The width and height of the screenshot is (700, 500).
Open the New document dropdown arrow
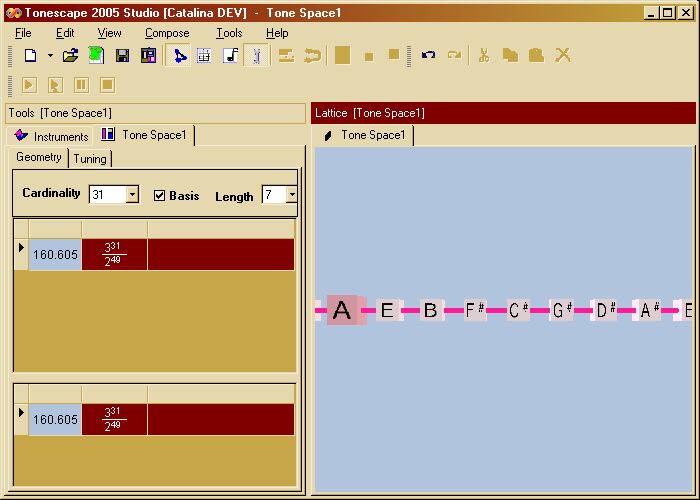[x=49, y=56]
